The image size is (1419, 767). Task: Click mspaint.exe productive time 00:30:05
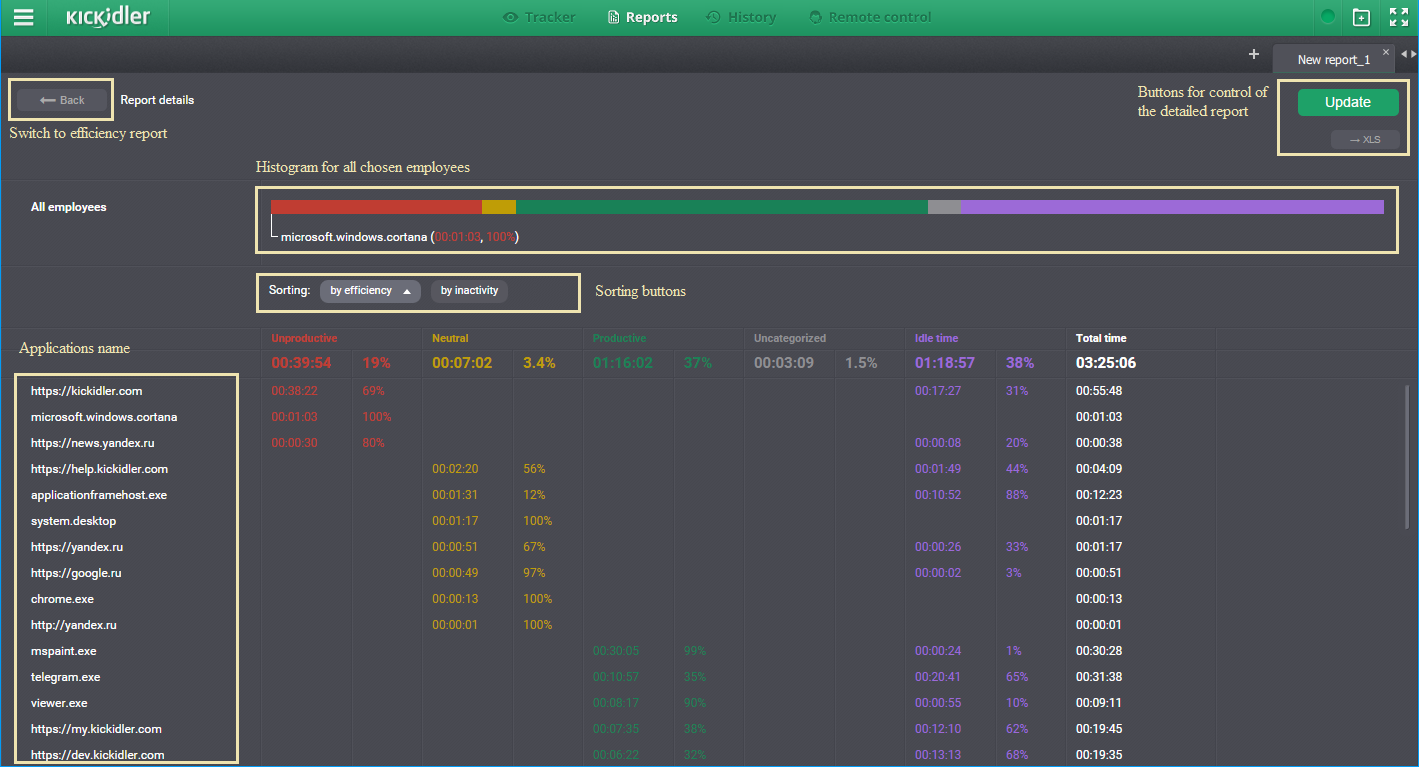[615, 651]
